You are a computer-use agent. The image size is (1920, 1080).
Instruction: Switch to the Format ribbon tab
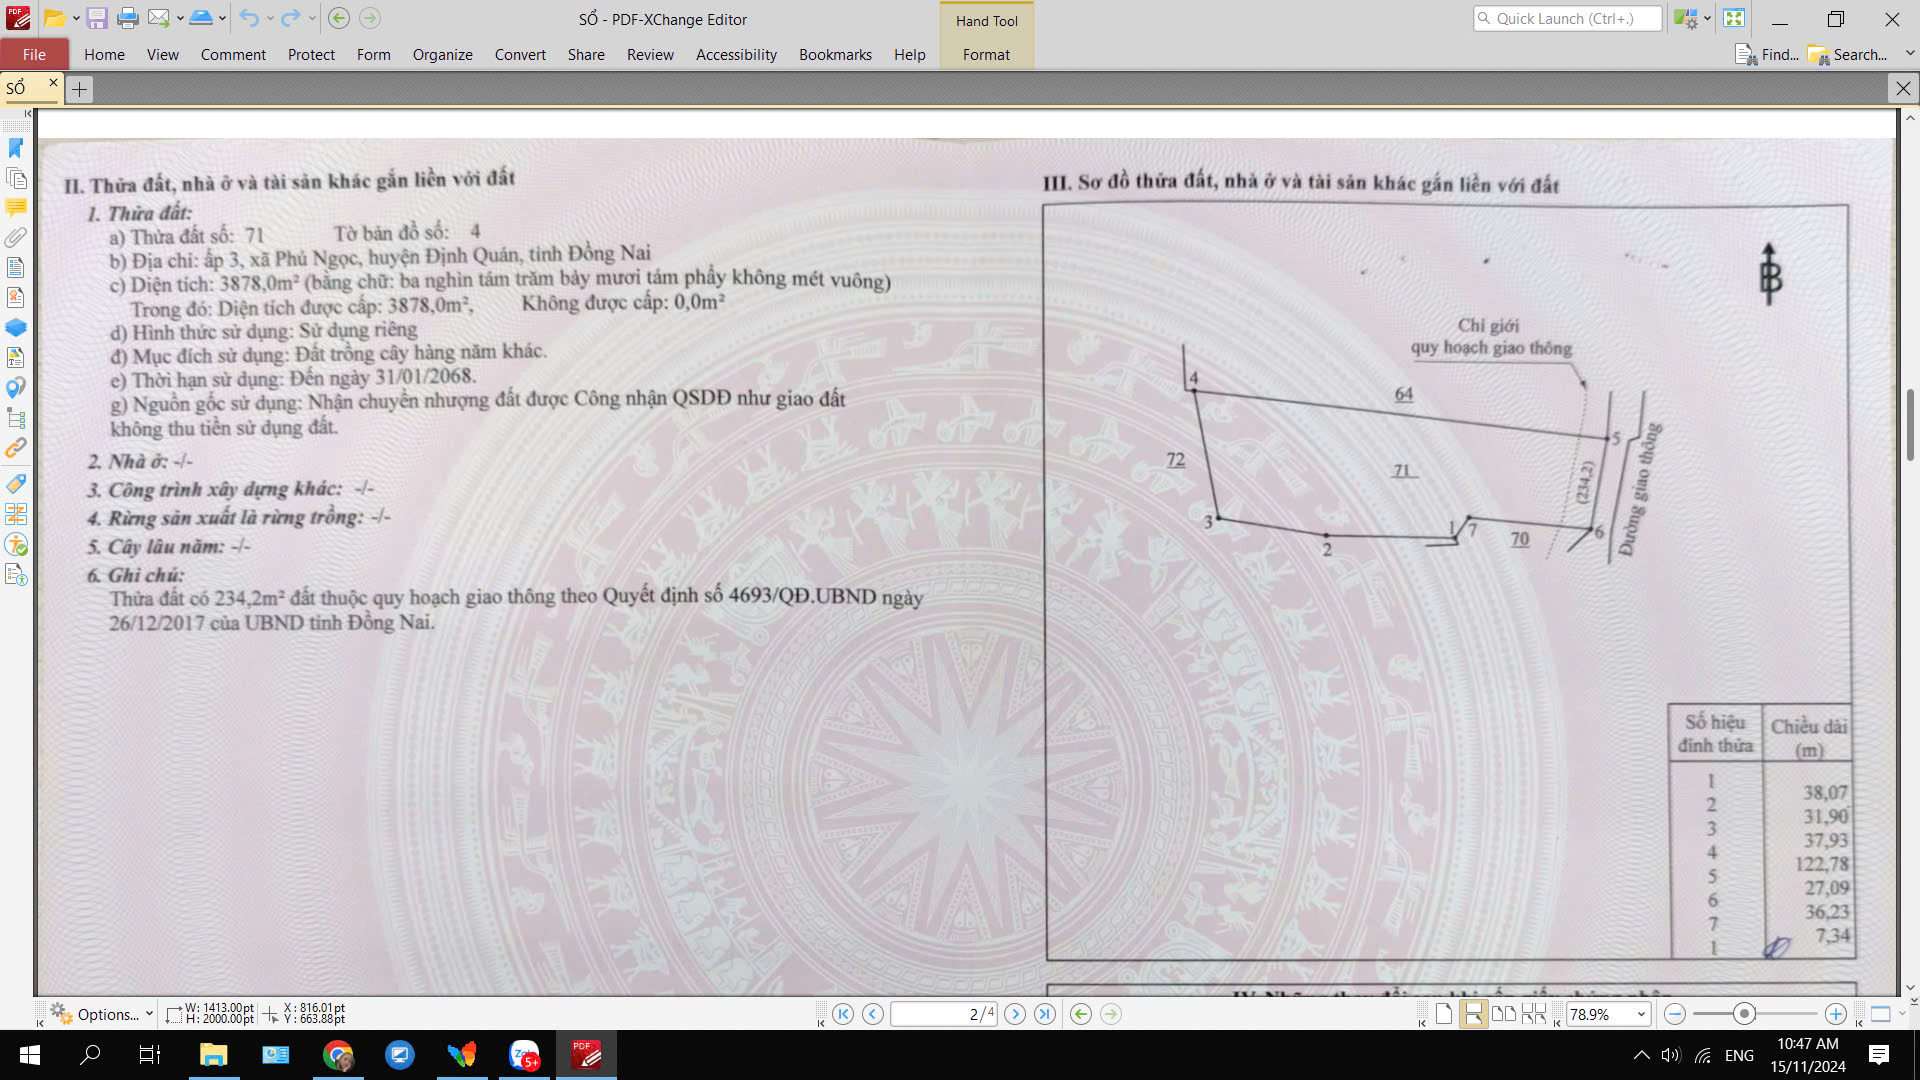click(986, 55)
